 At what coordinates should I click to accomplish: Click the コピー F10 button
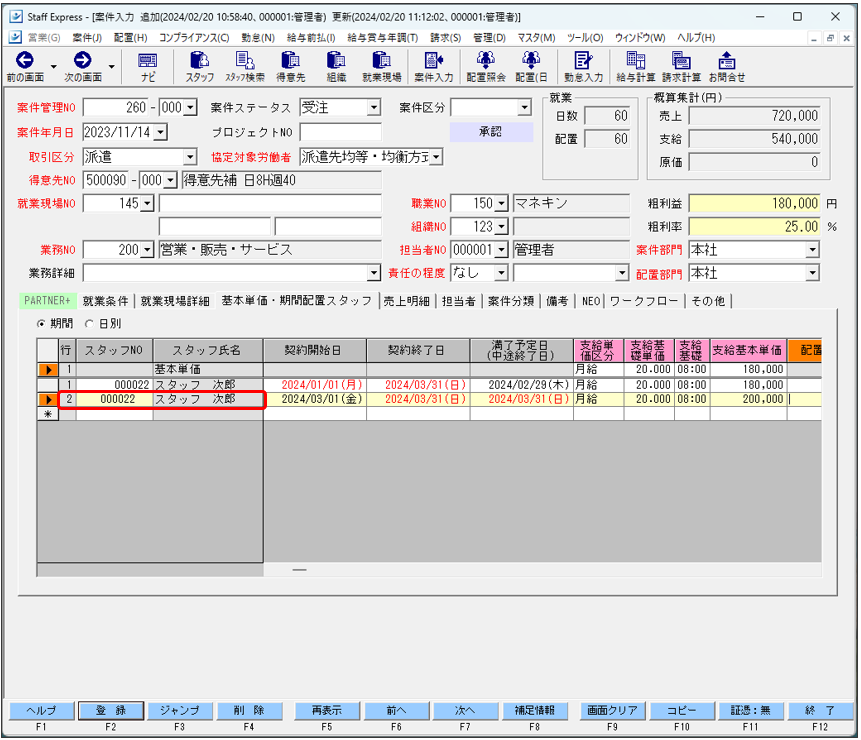[681, 710]
